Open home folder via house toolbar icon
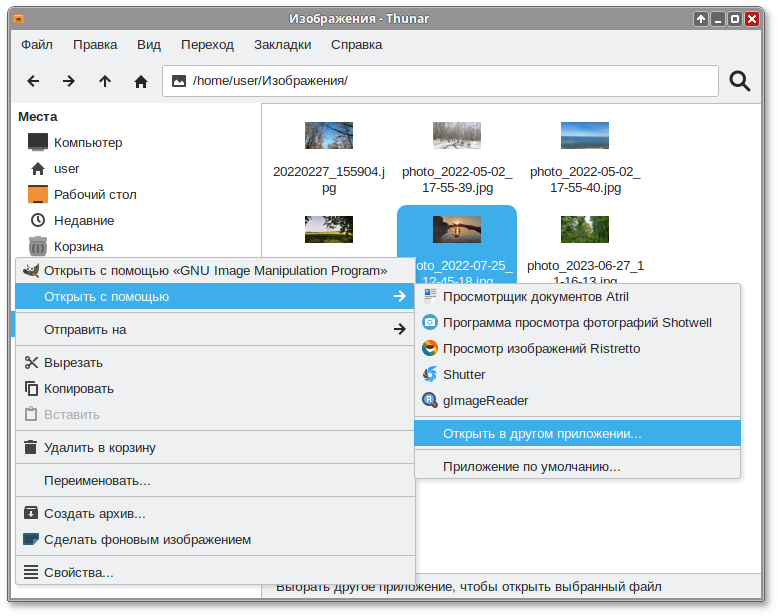 click(x=141, y=81)
